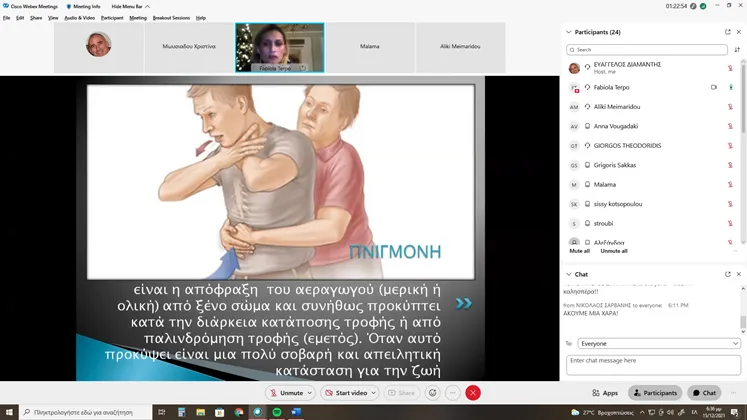
Task: Click the Unmute all button
Action: tap(614, 251)
